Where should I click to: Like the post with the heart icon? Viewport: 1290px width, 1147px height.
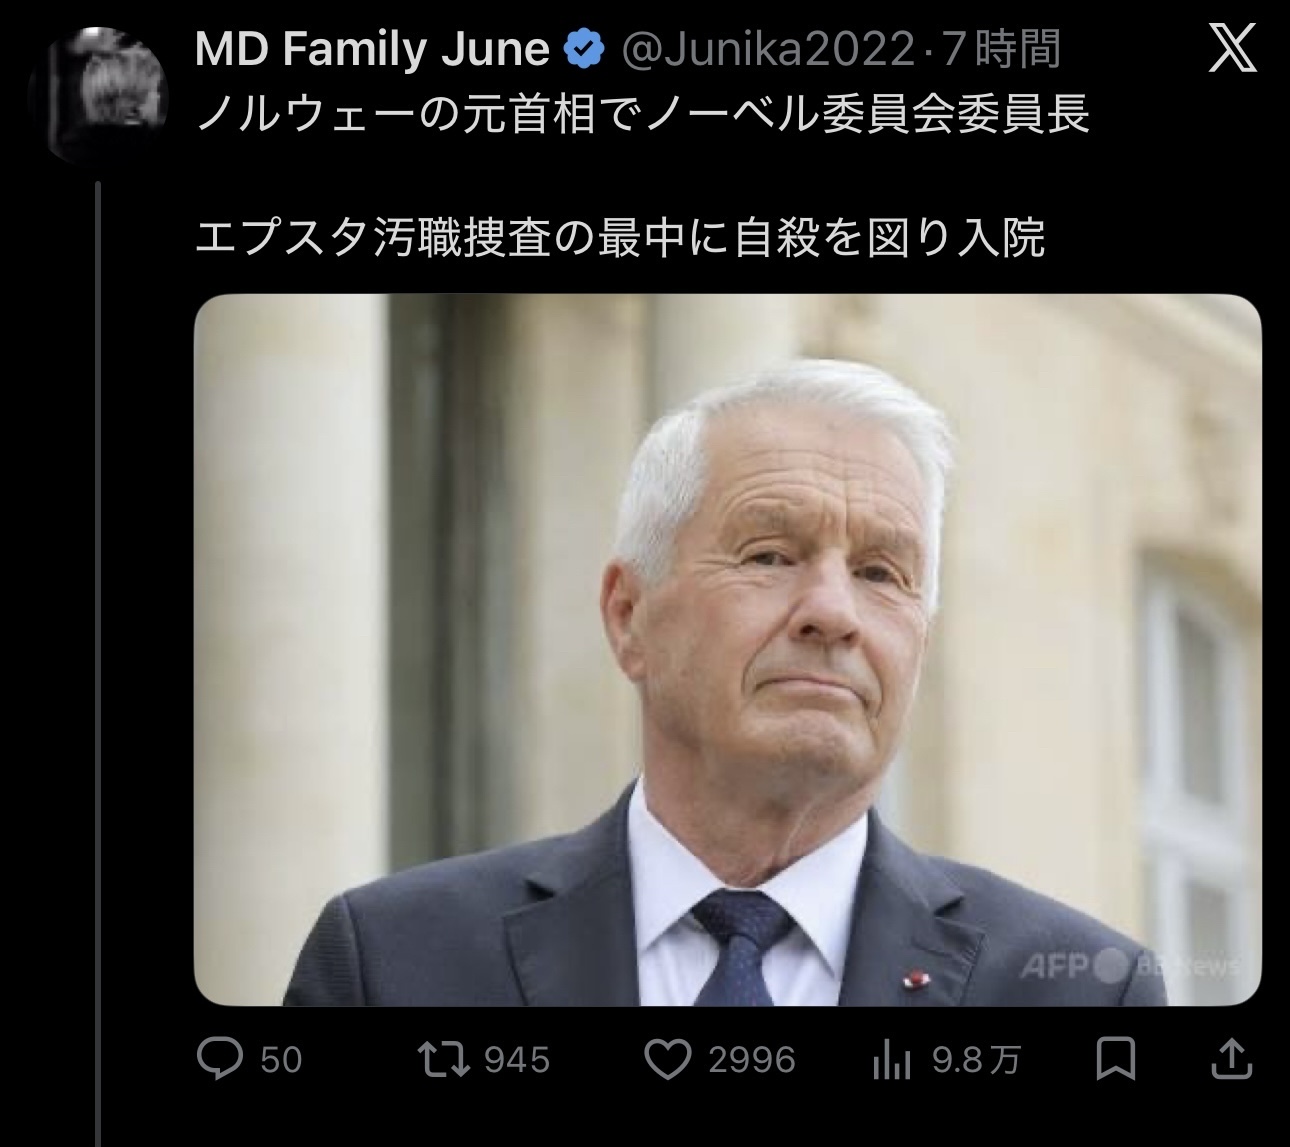pos(668,1060)
